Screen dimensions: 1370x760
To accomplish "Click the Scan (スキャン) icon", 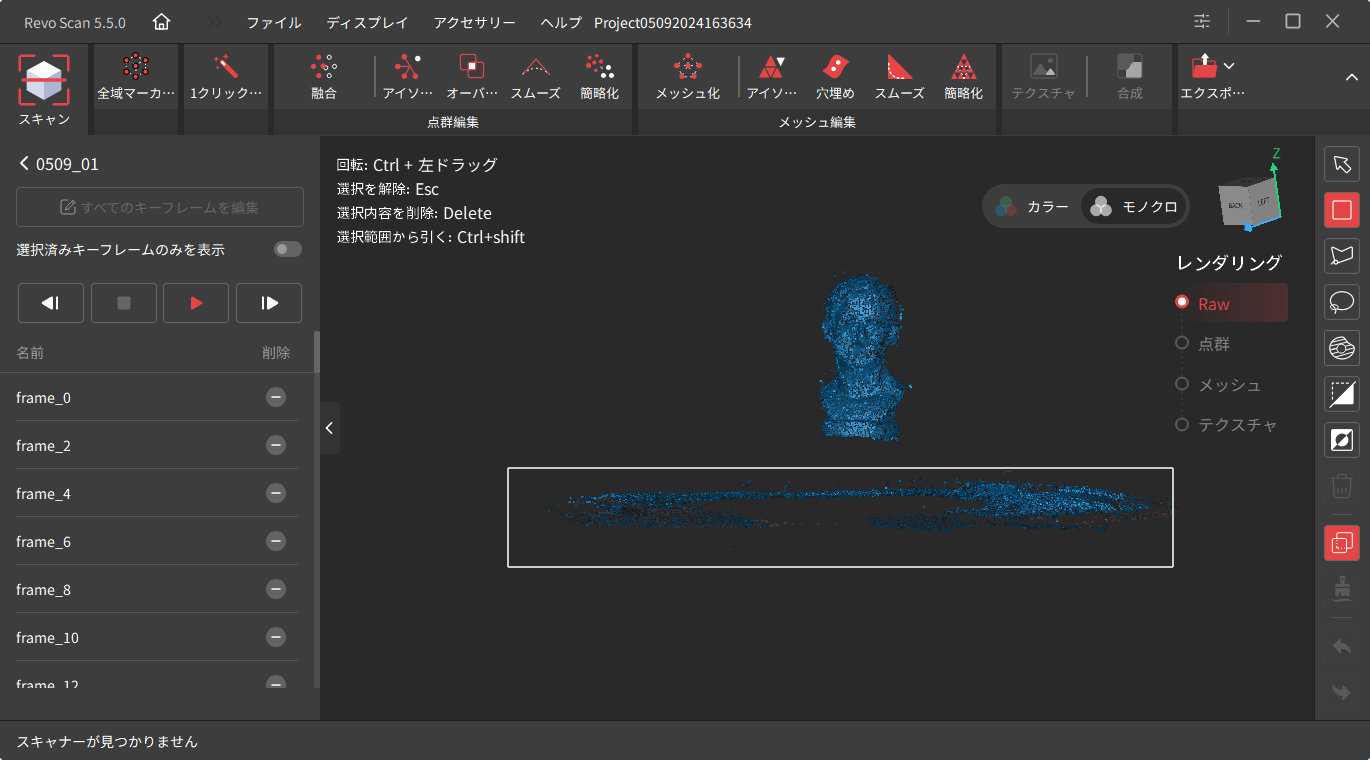I will tap(44, 80).
